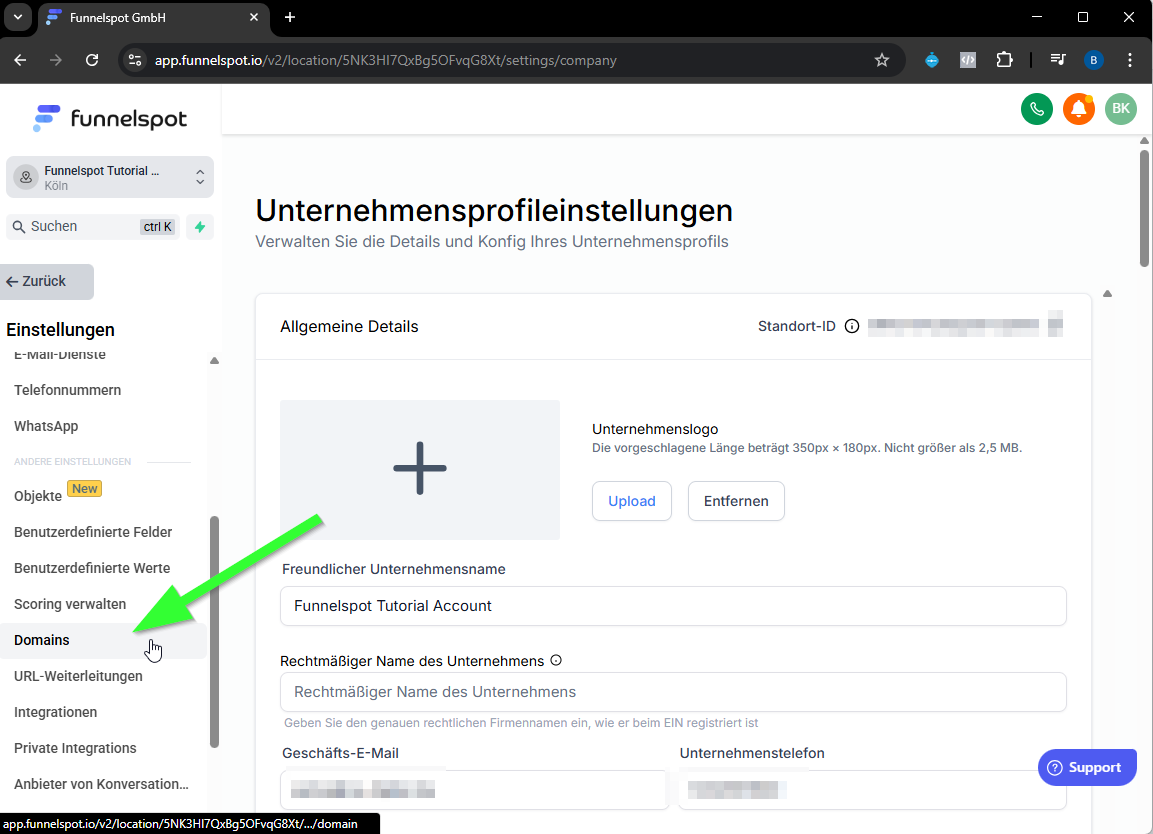Click the Freundlicher Unternehmensname field
1153x834 pixels.
click(673, 606)
